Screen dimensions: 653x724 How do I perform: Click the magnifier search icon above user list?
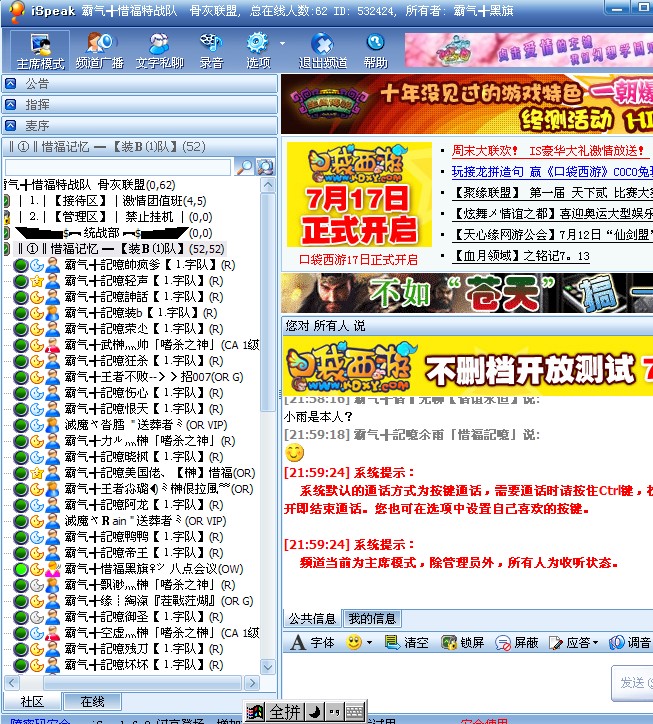[x=244, y=167]
